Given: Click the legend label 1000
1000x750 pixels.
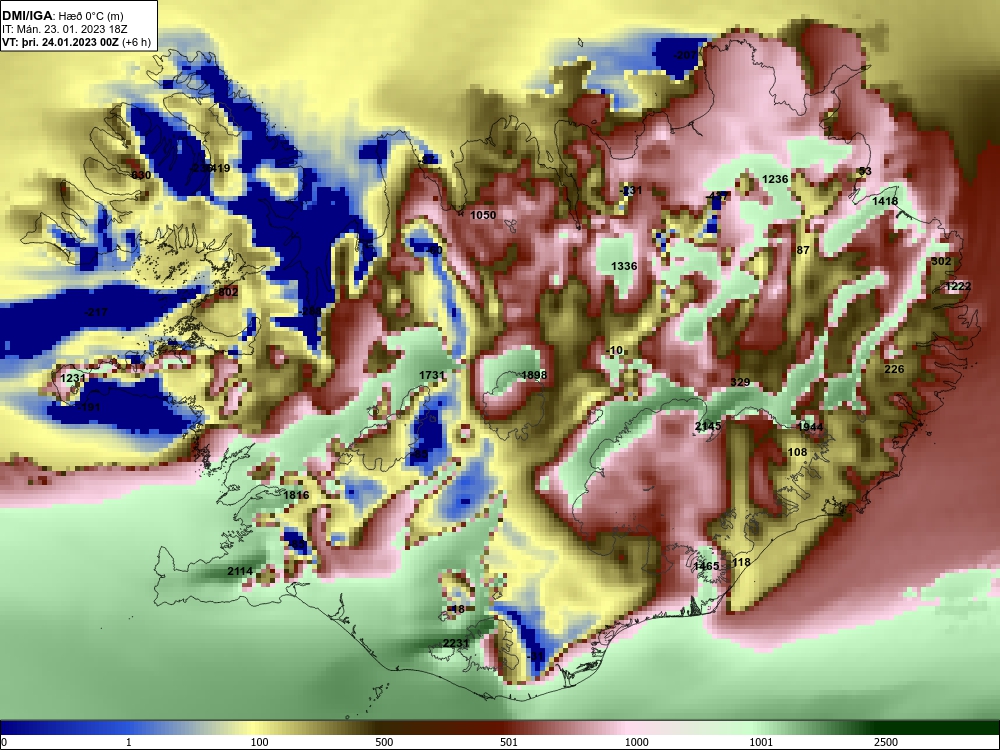Looking at the screenshot, I should 636,742.
